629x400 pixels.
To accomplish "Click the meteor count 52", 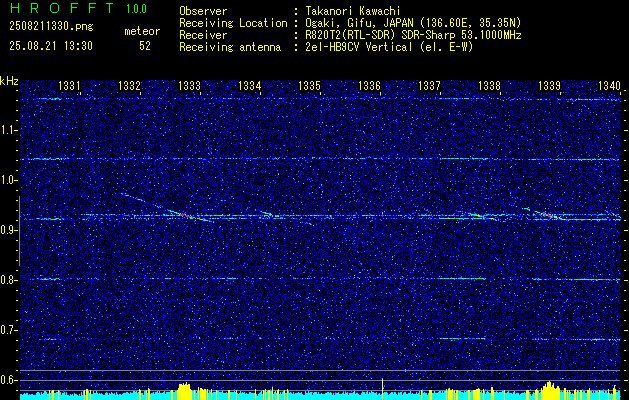I will (x=145, y=46).
